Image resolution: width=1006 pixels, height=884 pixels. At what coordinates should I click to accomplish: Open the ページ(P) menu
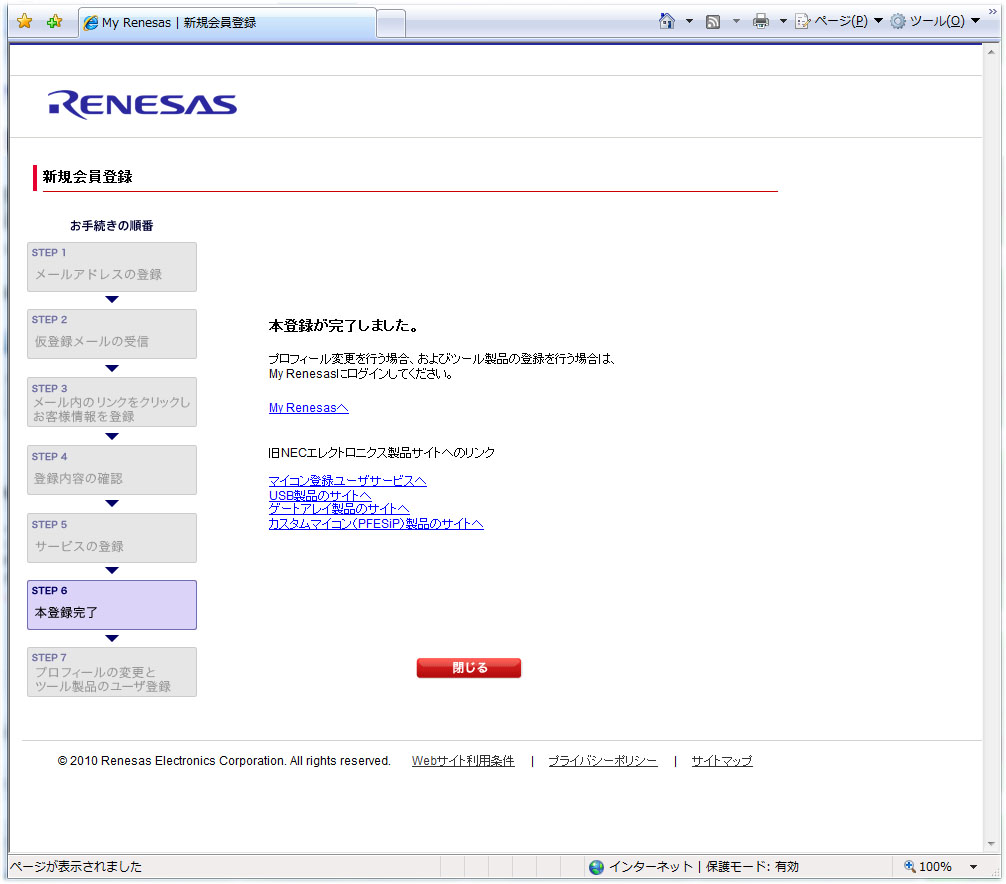coord(838,21)
